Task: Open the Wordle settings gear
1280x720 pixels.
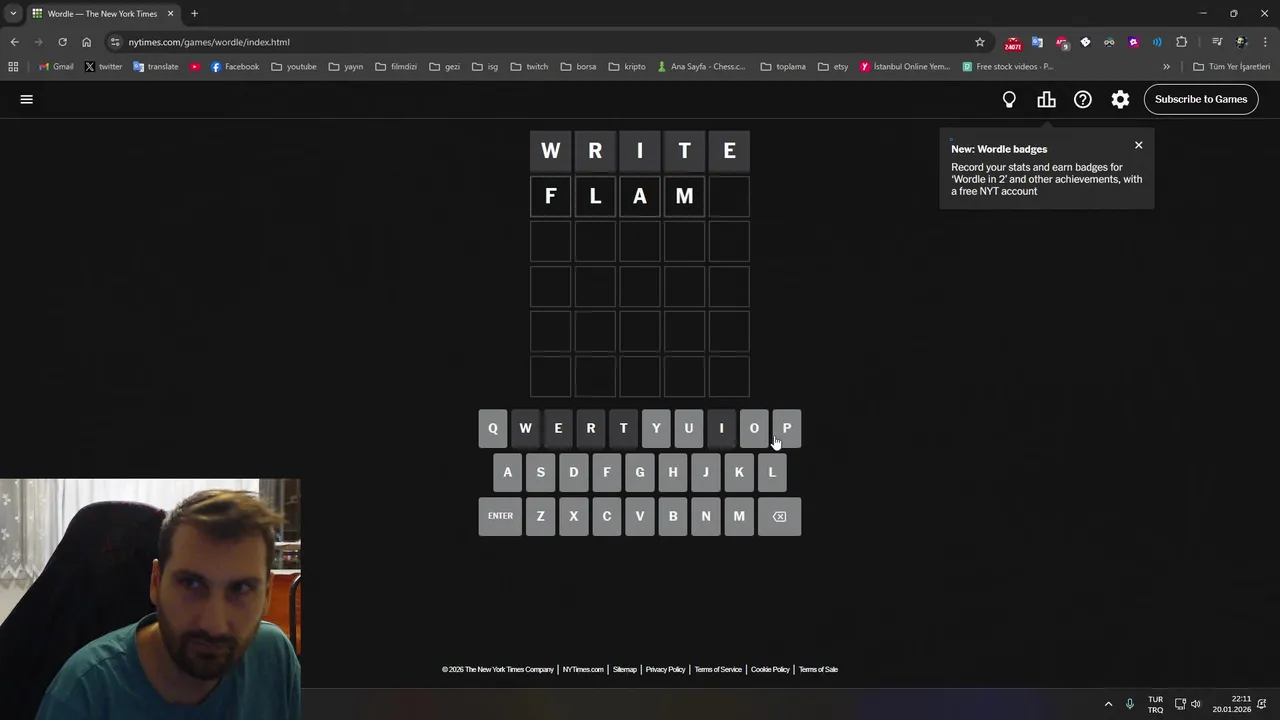Action: (x=1120, y=99)
